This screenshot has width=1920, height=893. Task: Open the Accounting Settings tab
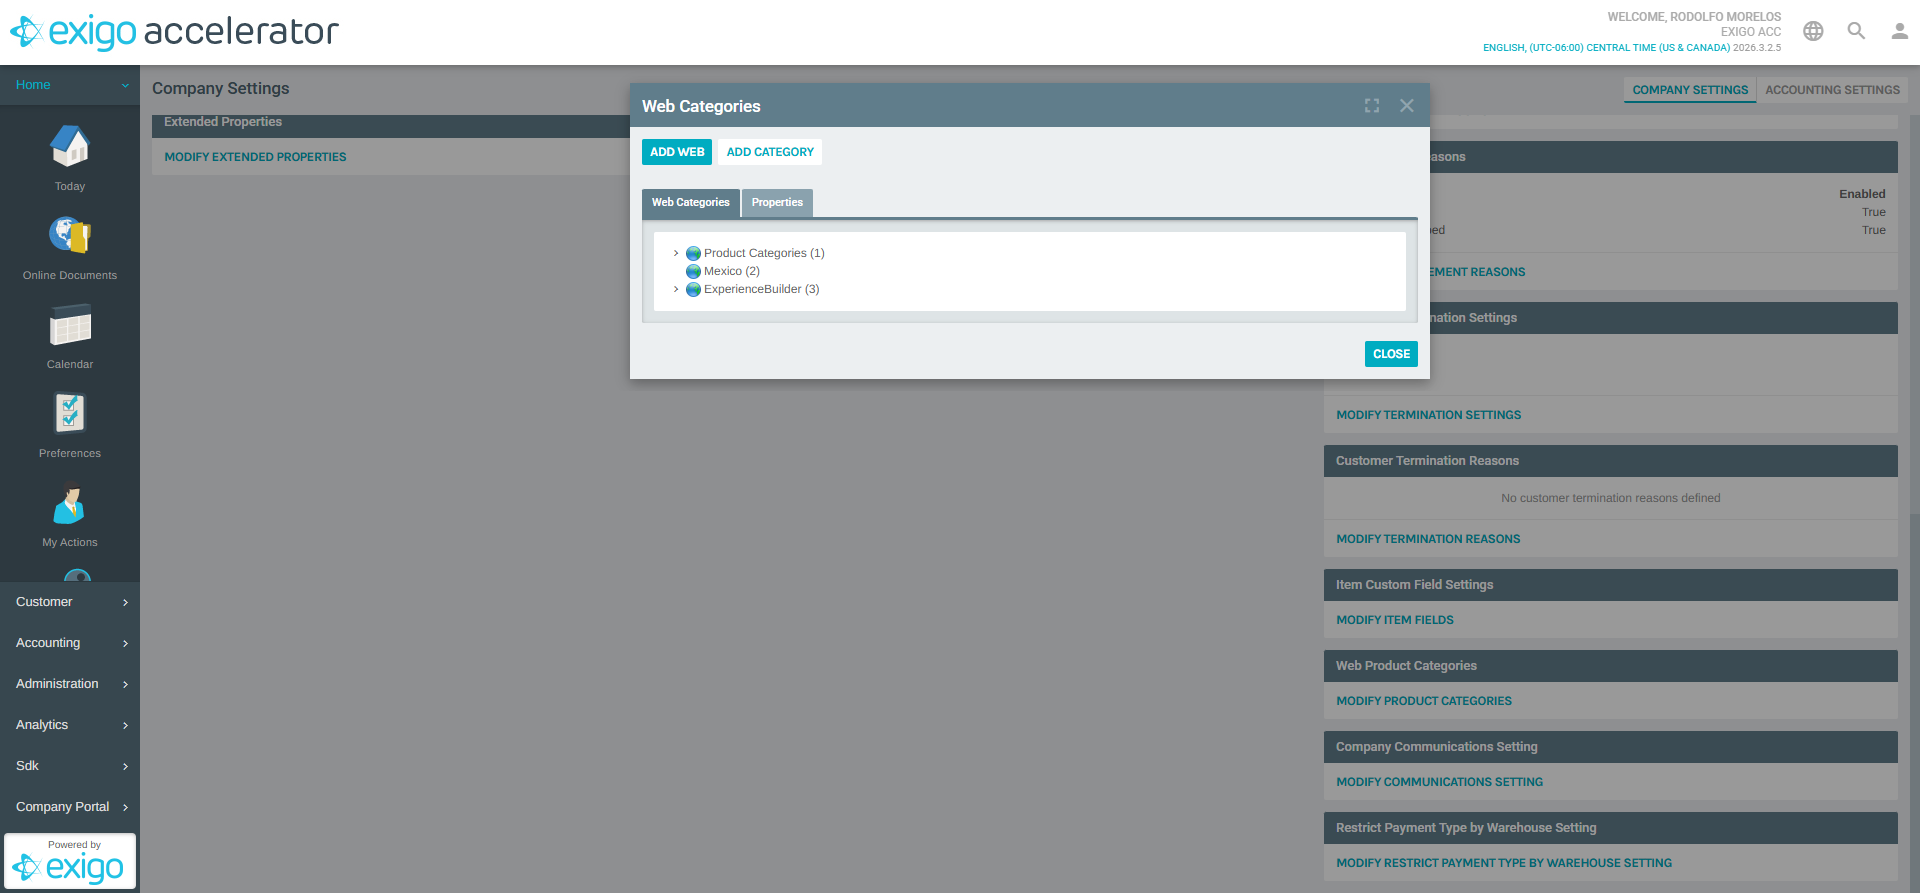tap(1832, 90)
